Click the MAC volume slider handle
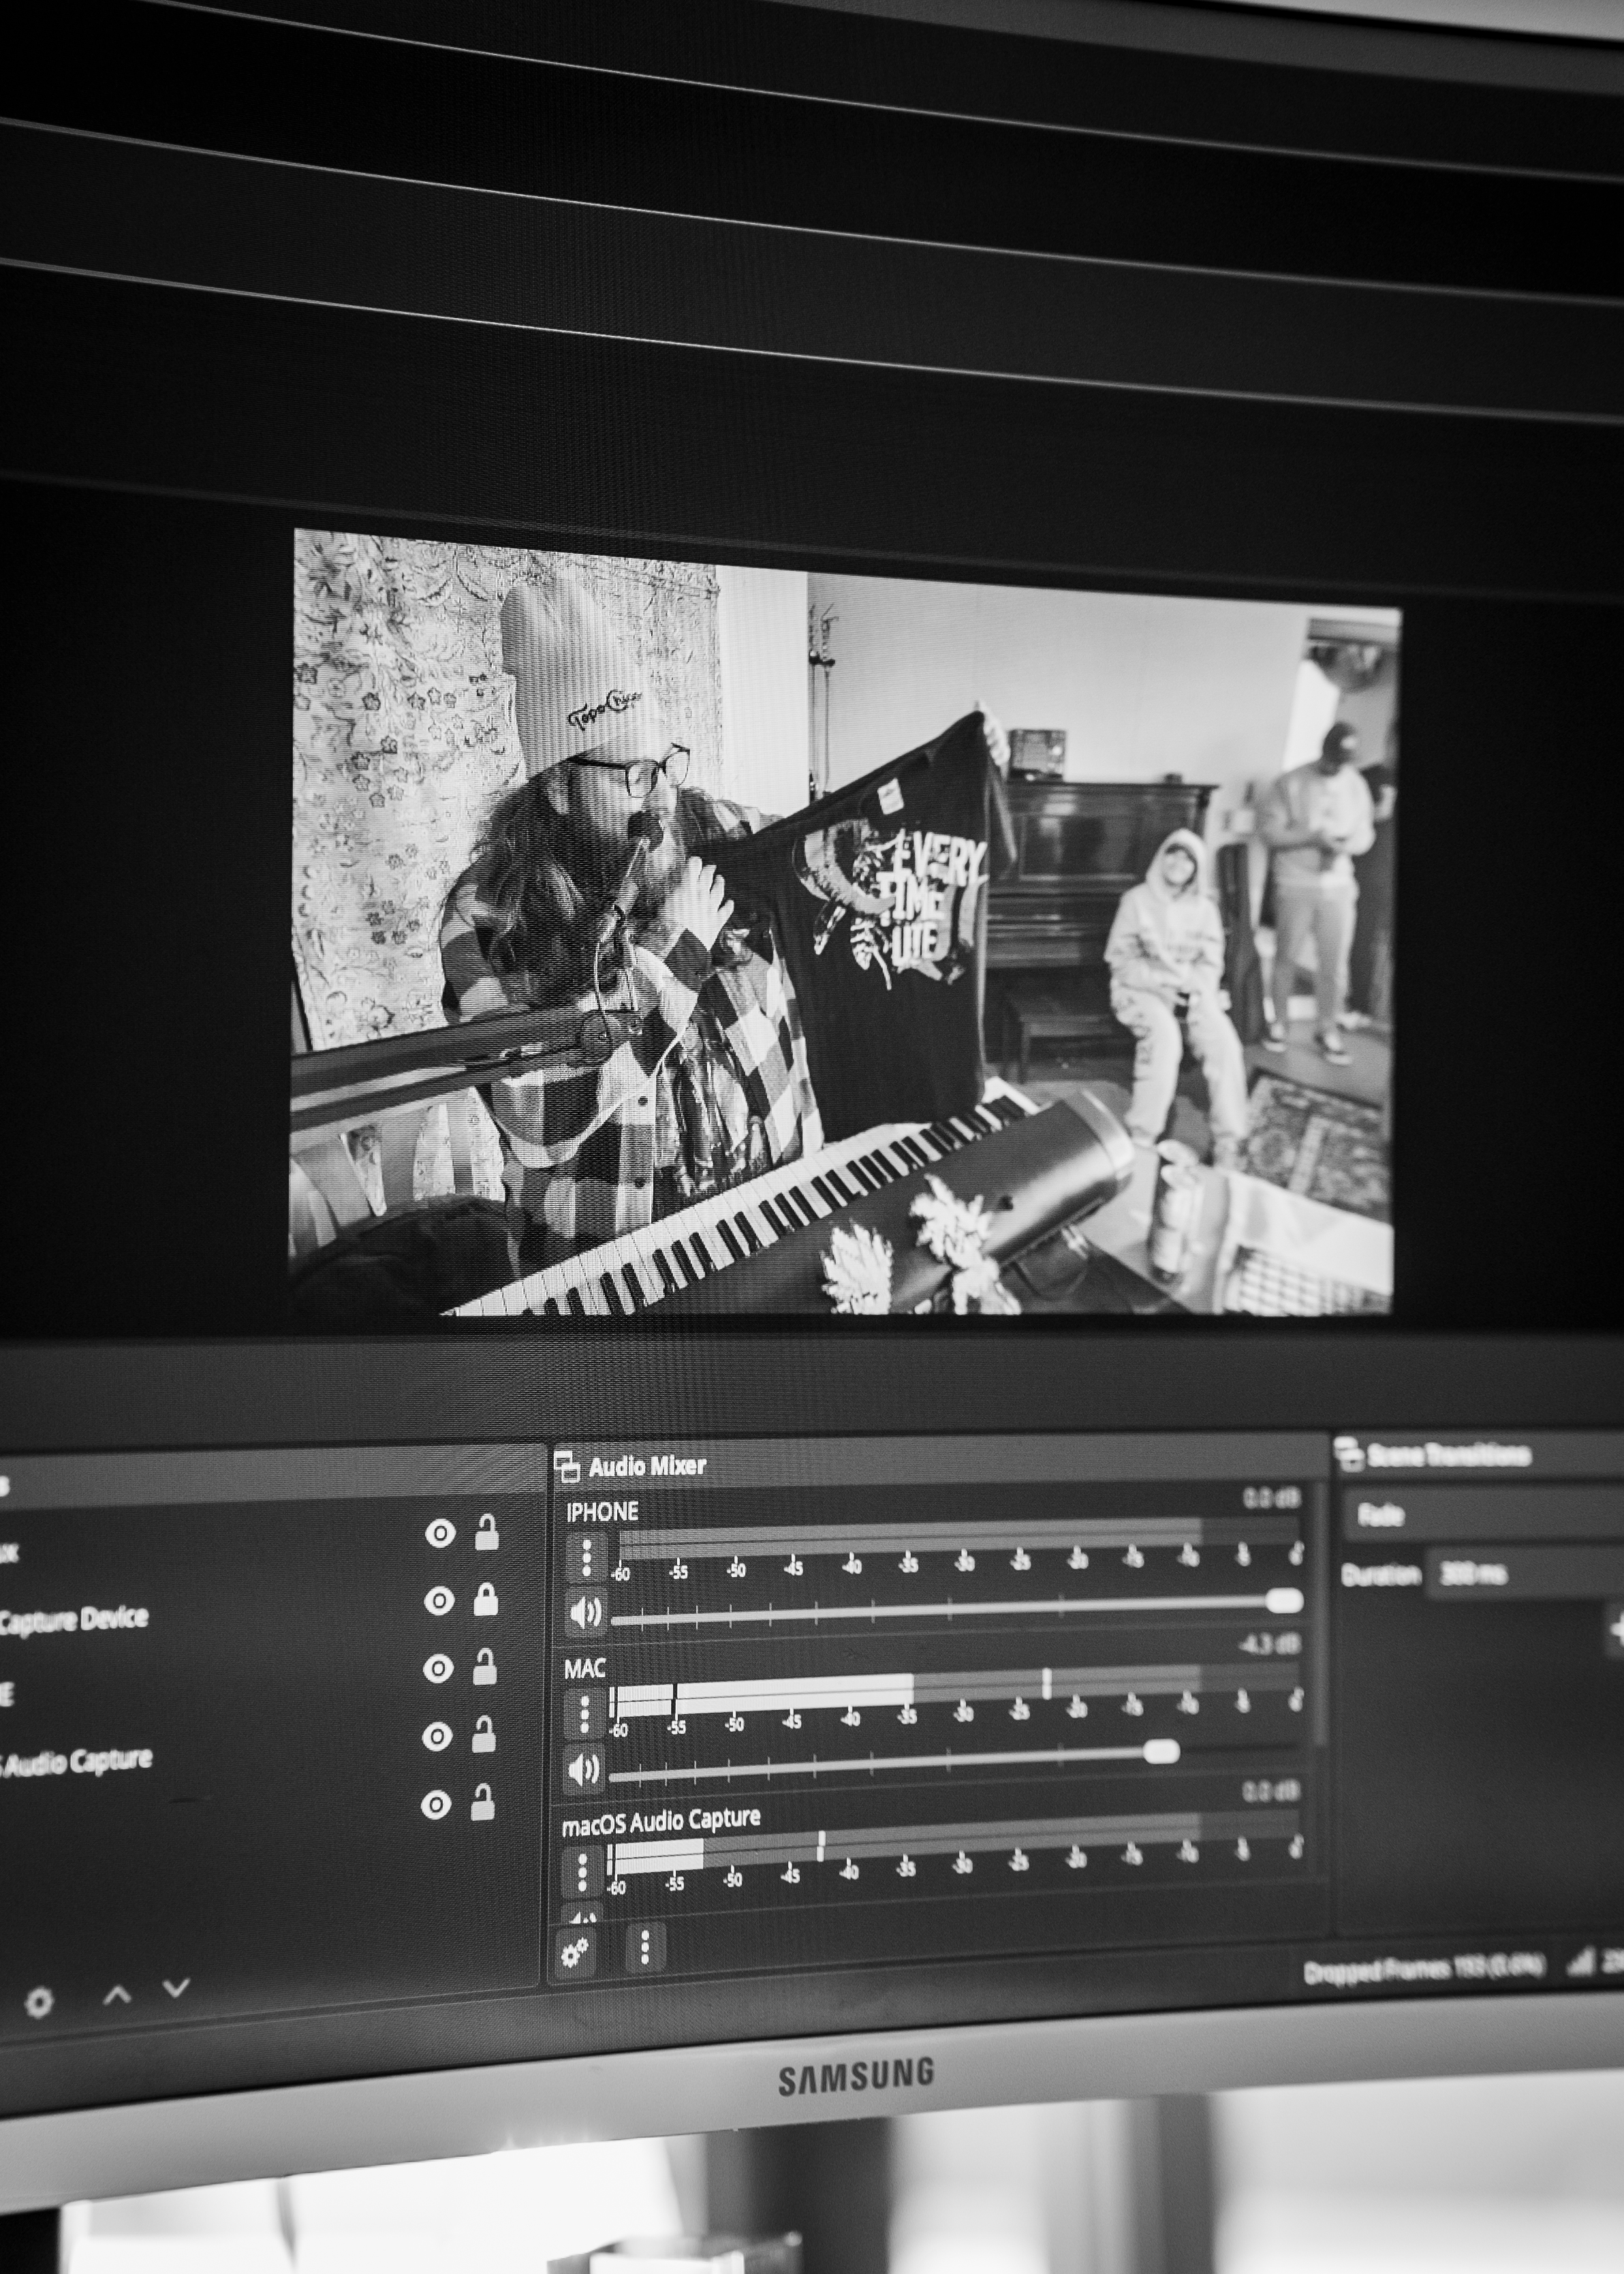The width and height of the screenshot is (1624, 2274). pyautogui.click(x=1160, y=1751)
